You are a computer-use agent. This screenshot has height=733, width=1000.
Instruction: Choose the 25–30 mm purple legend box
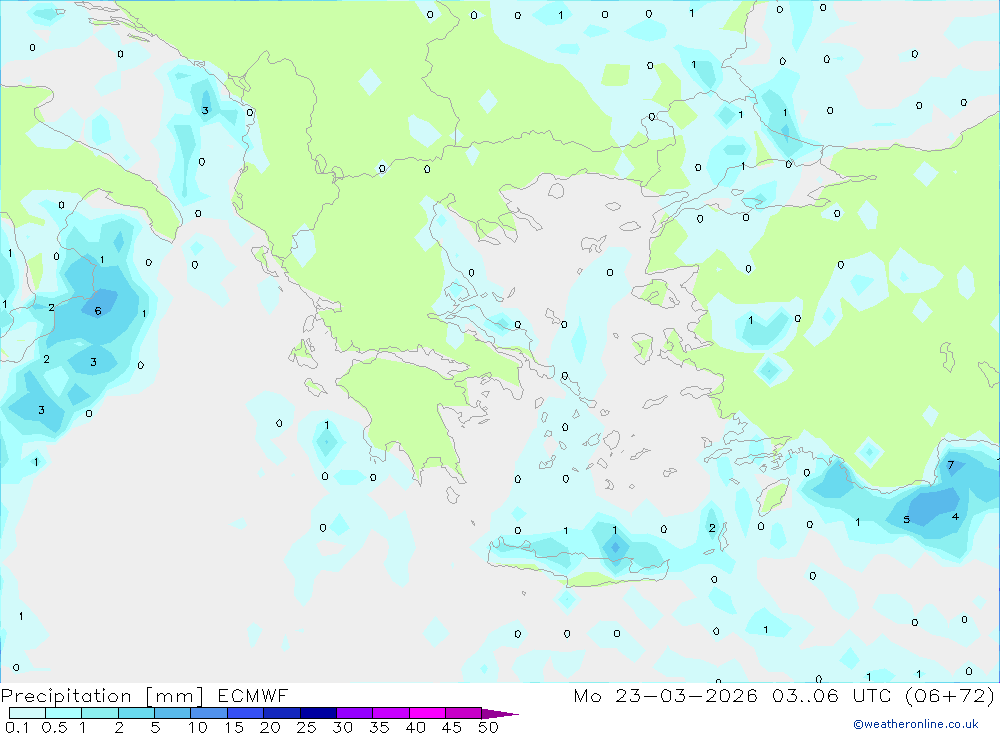coord(318,713)
